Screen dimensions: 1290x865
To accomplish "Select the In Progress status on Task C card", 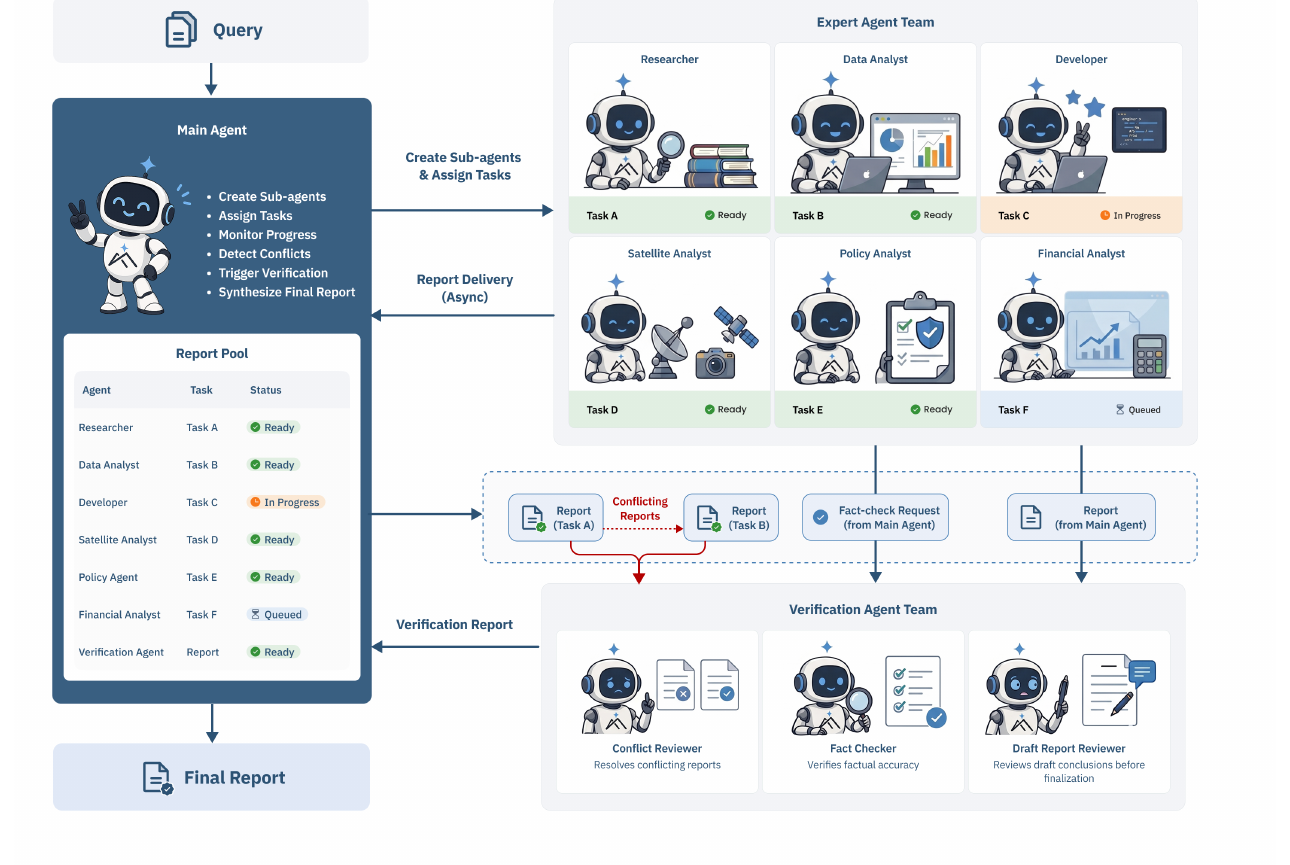I will click(1130, 215).
